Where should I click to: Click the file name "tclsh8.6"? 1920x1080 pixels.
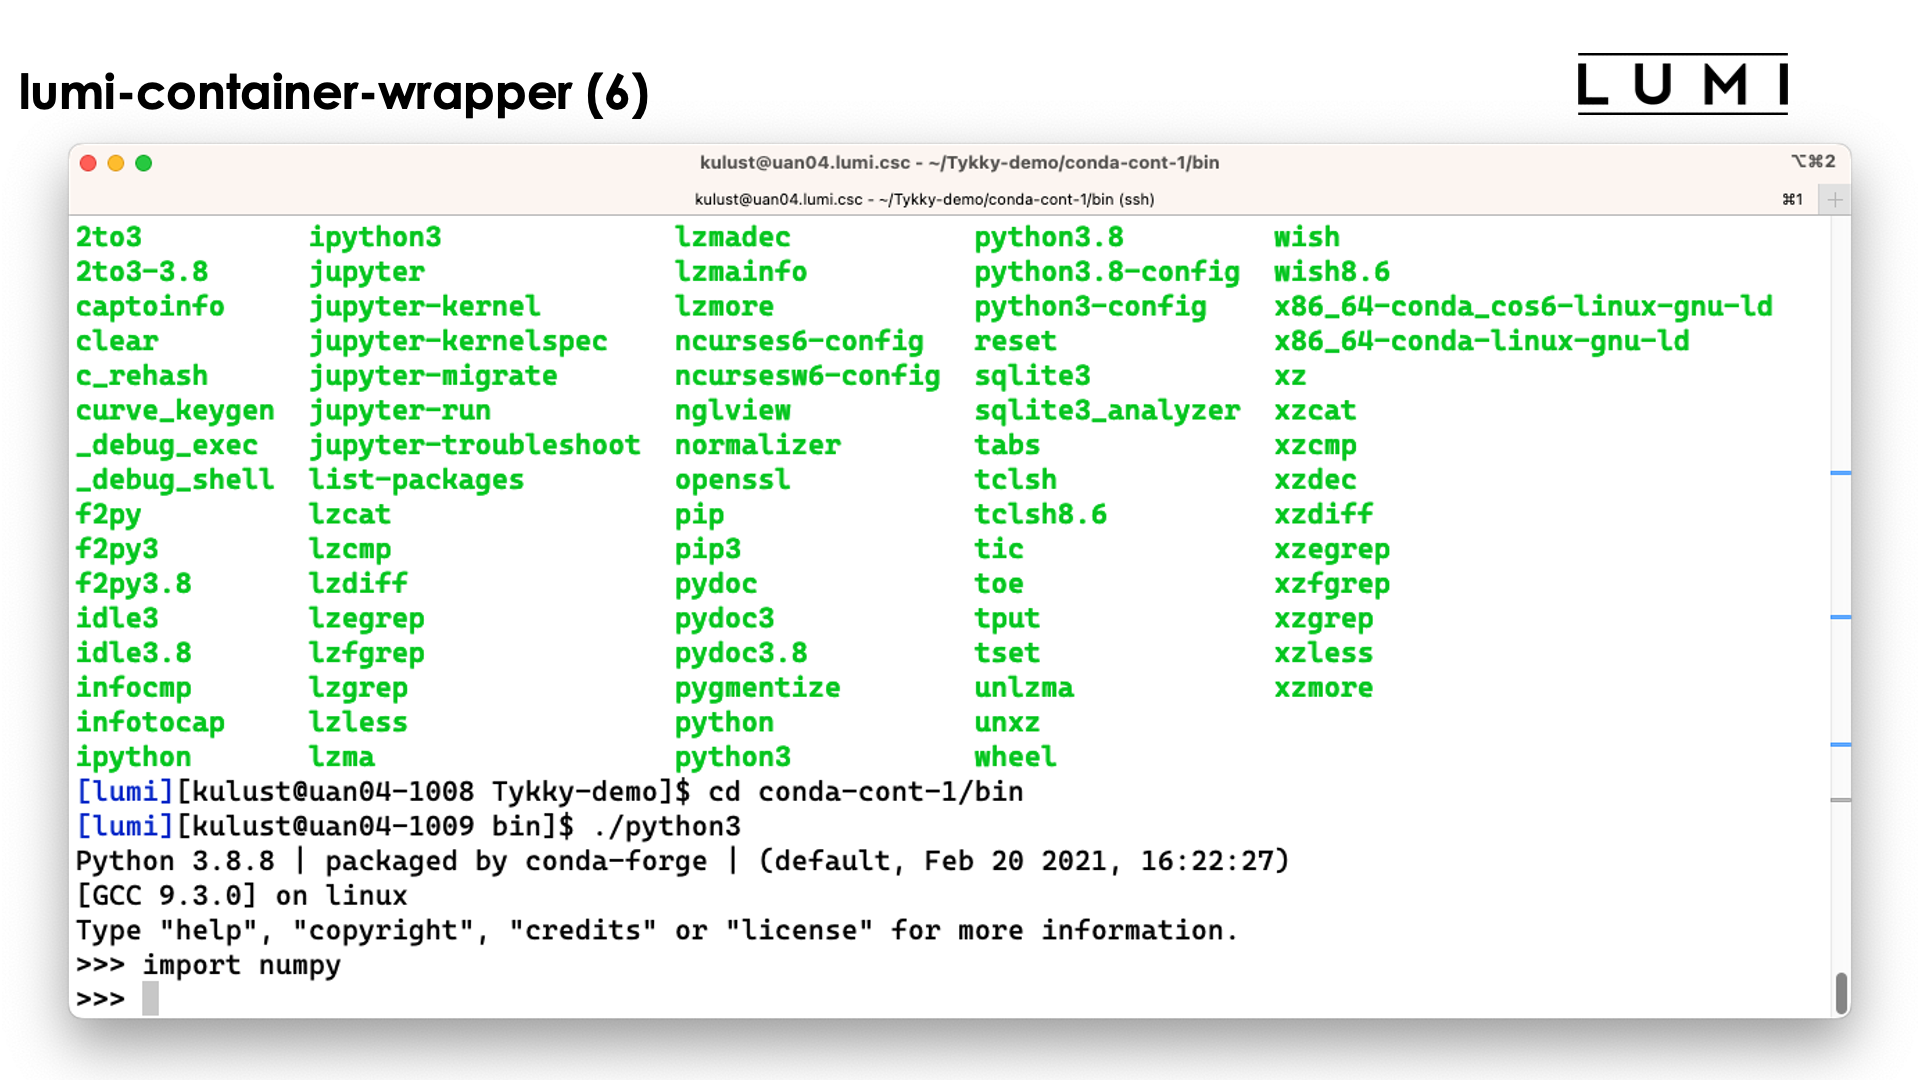1041,514
